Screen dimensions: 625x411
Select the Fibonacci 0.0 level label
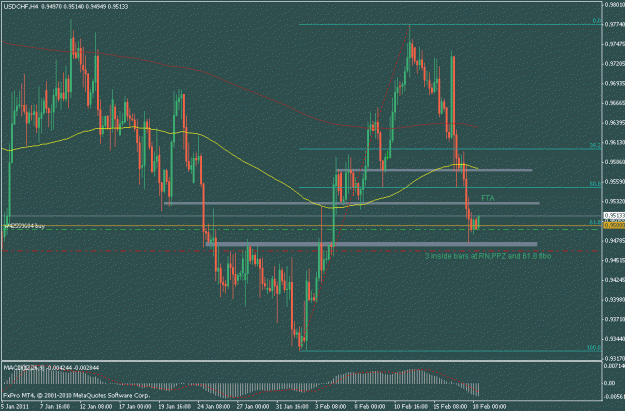click(x=596, y=21)
